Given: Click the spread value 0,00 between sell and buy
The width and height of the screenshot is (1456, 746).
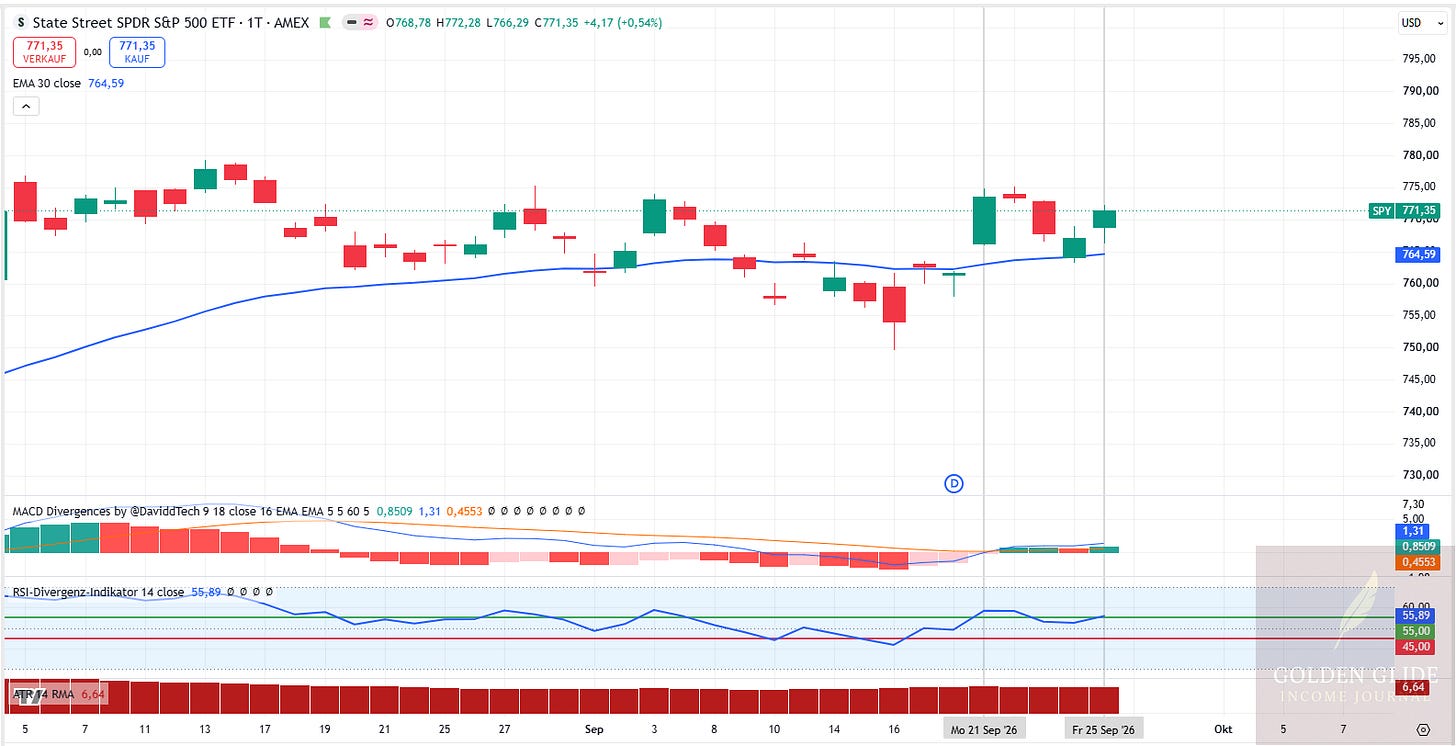Looking at the screenshot, I should (92, 52).
